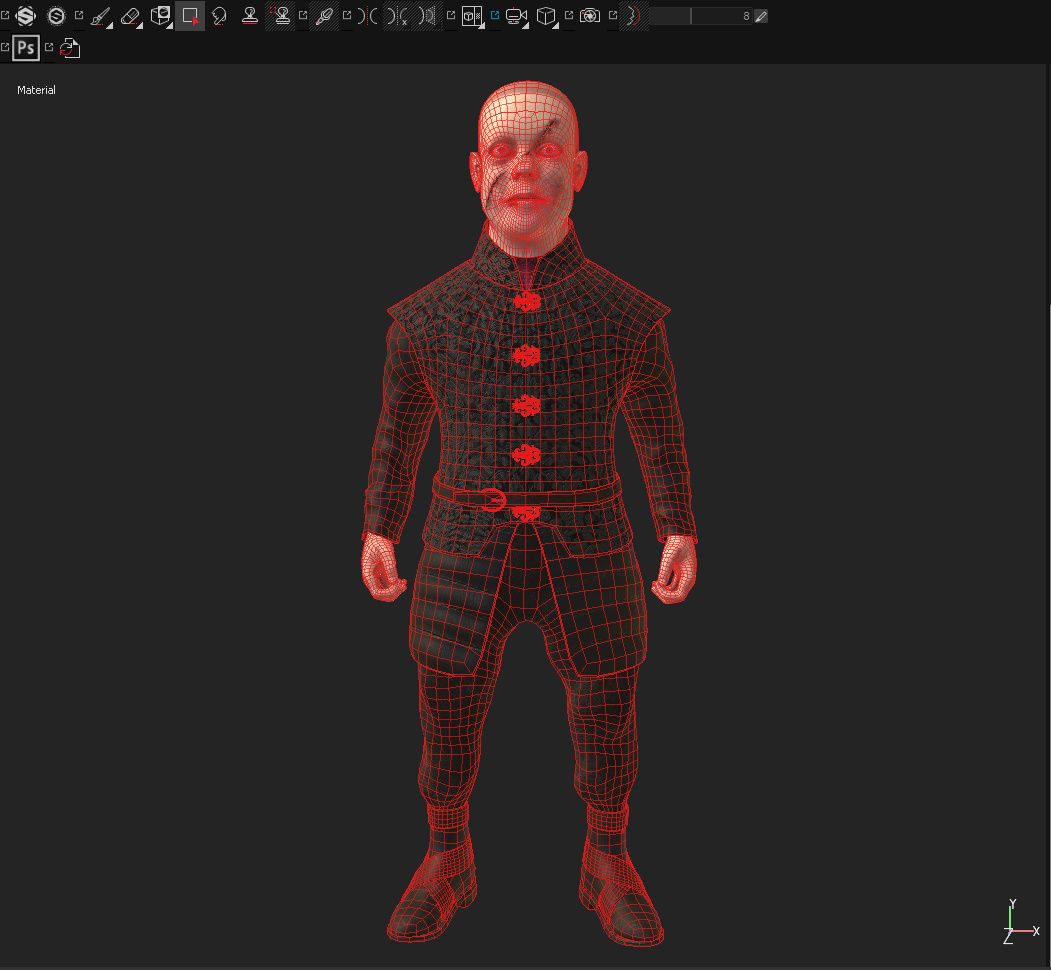Image resolution: width=1051 pixels, height=970 pixels.
Task: Click the blue undock handle before camera icon
Action: coord(495,15)
